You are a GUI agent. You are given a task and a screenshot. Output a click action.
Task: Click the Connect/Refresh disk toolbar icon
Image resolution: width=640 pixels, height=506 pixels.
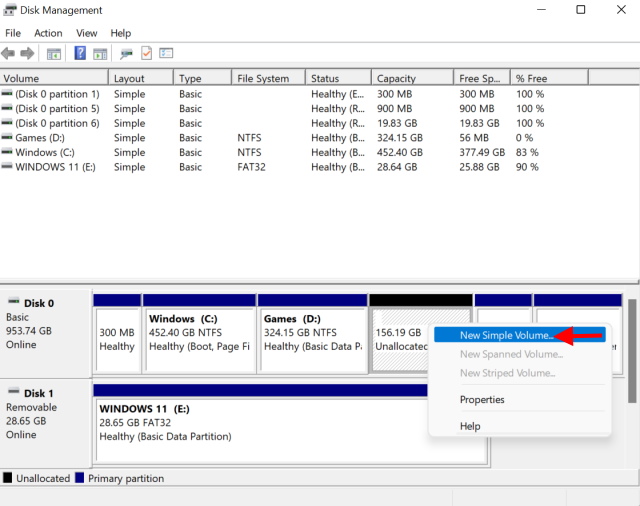(x=126, y=53)
